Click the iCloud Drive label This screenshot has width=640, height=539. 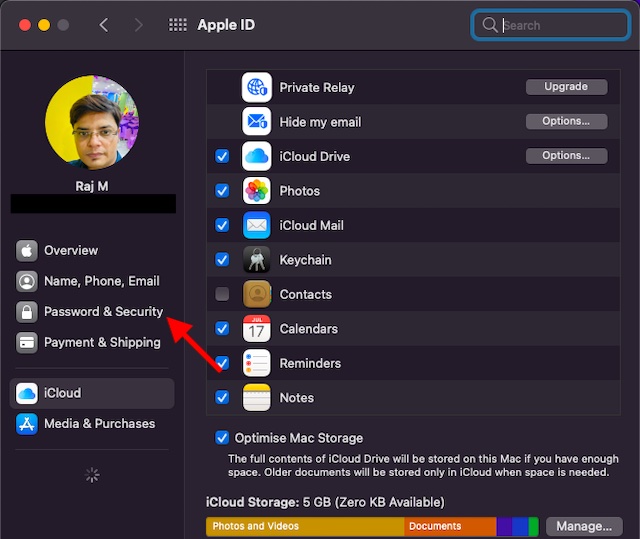tap(314, 156)
